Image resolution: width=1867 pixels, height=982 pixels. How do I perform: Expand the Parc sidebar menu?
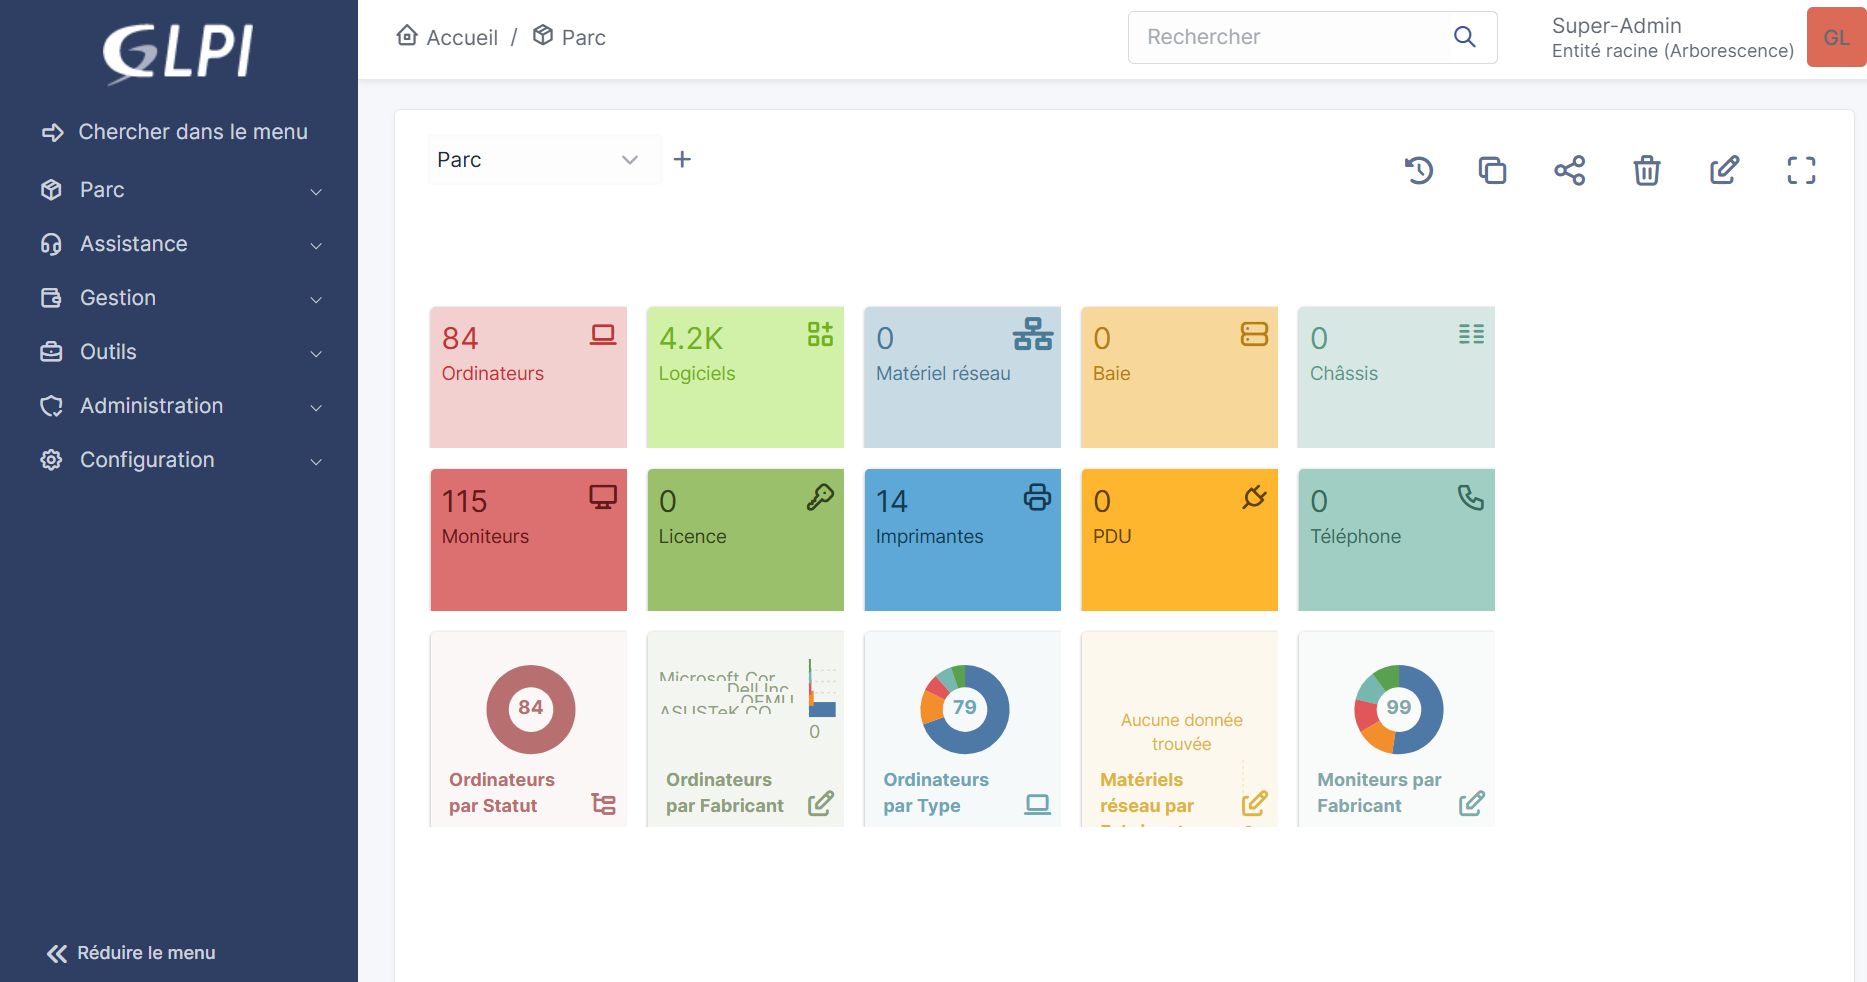point(180,190)
